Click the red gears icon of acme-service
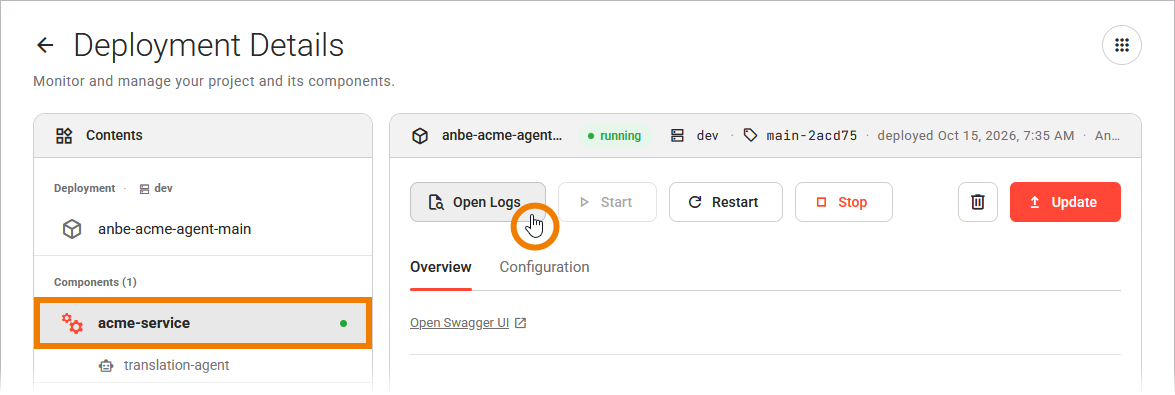 (x=72, y=323)
